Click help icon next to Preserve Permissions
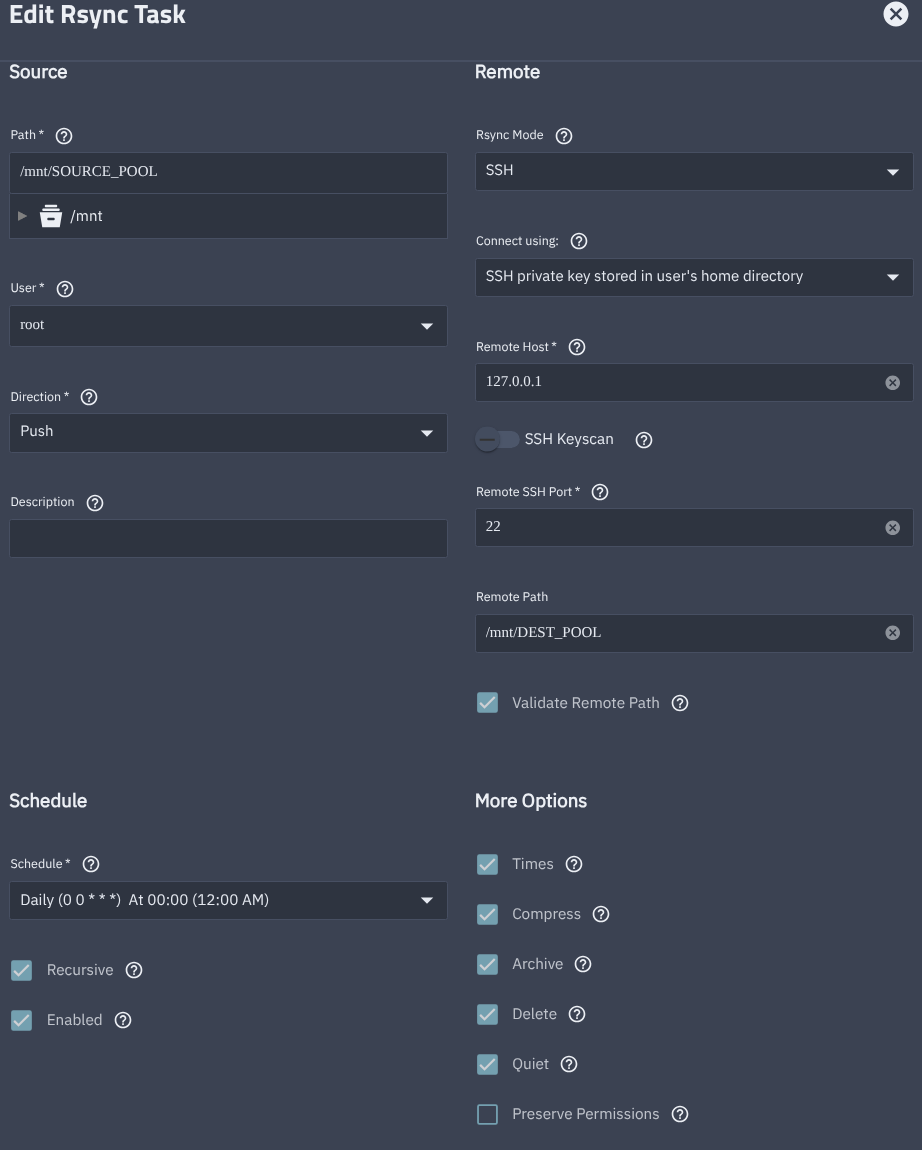The width and height of the screenshot is (922, 1150). pos(680,1114)
